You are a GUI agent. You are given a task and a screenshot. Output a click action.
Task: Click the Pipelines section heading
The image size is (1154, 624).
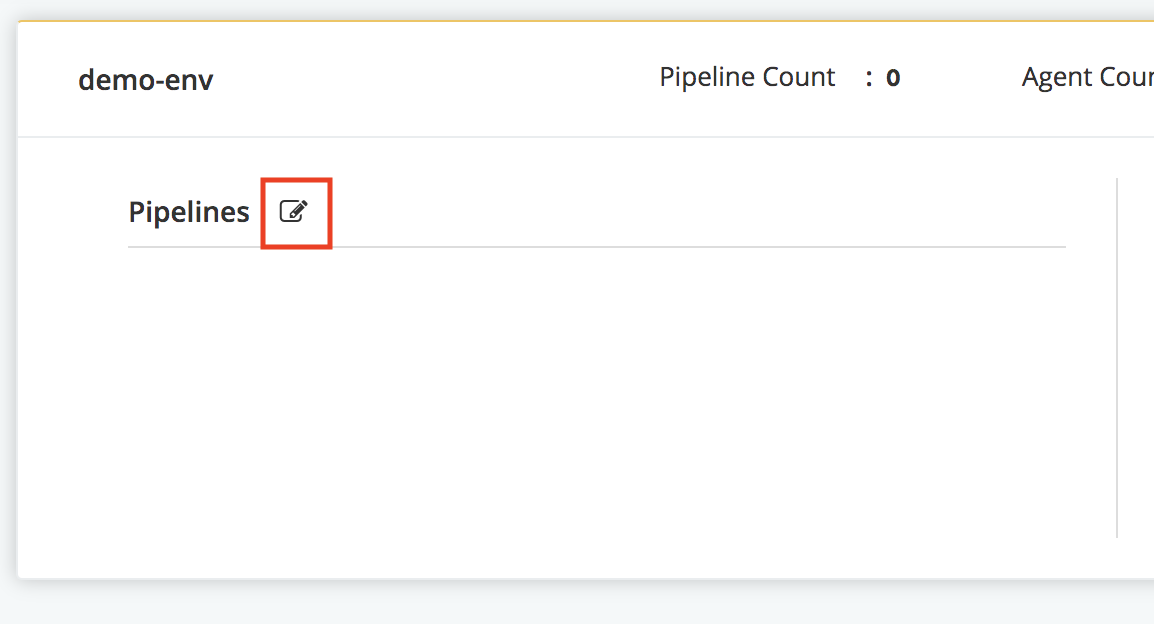[189, 212]
